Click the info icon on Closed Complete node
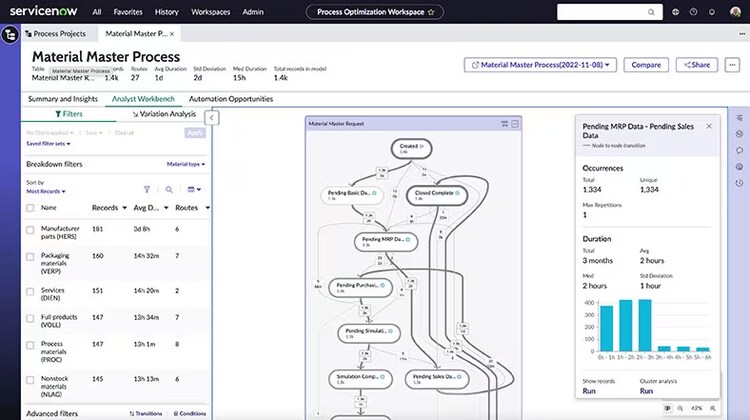Image resolution: width=750 pixels, height=420 pixels. (457, 193)
